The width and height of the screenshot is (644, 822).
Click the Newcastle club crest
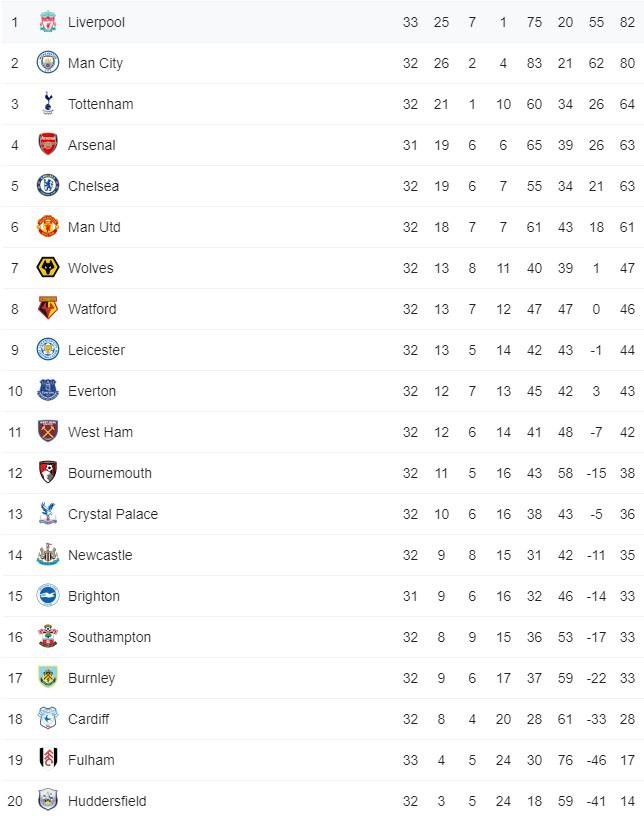(48, 555)
